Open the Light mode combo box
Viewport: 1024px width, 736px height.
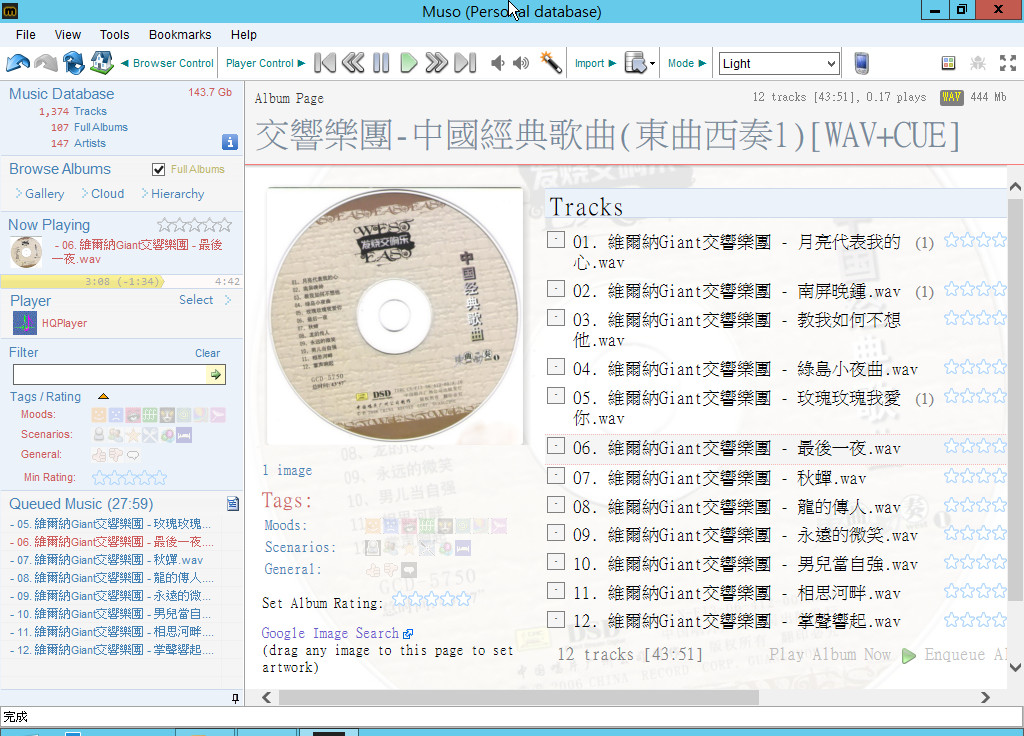[x=778, y=63]
